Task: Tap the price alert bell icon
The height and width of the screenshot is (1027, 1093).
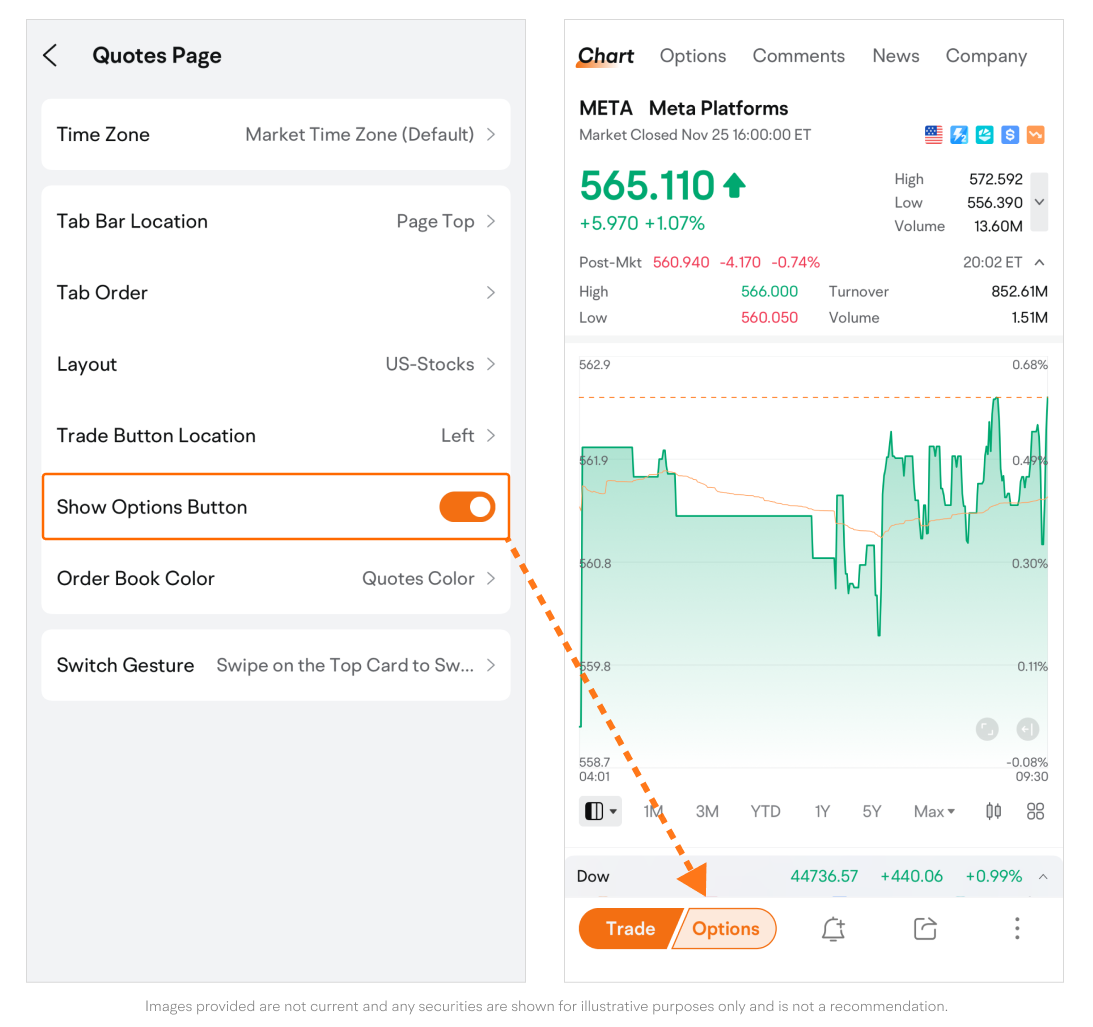Action: pyautogui.click(x=833, y=929)
